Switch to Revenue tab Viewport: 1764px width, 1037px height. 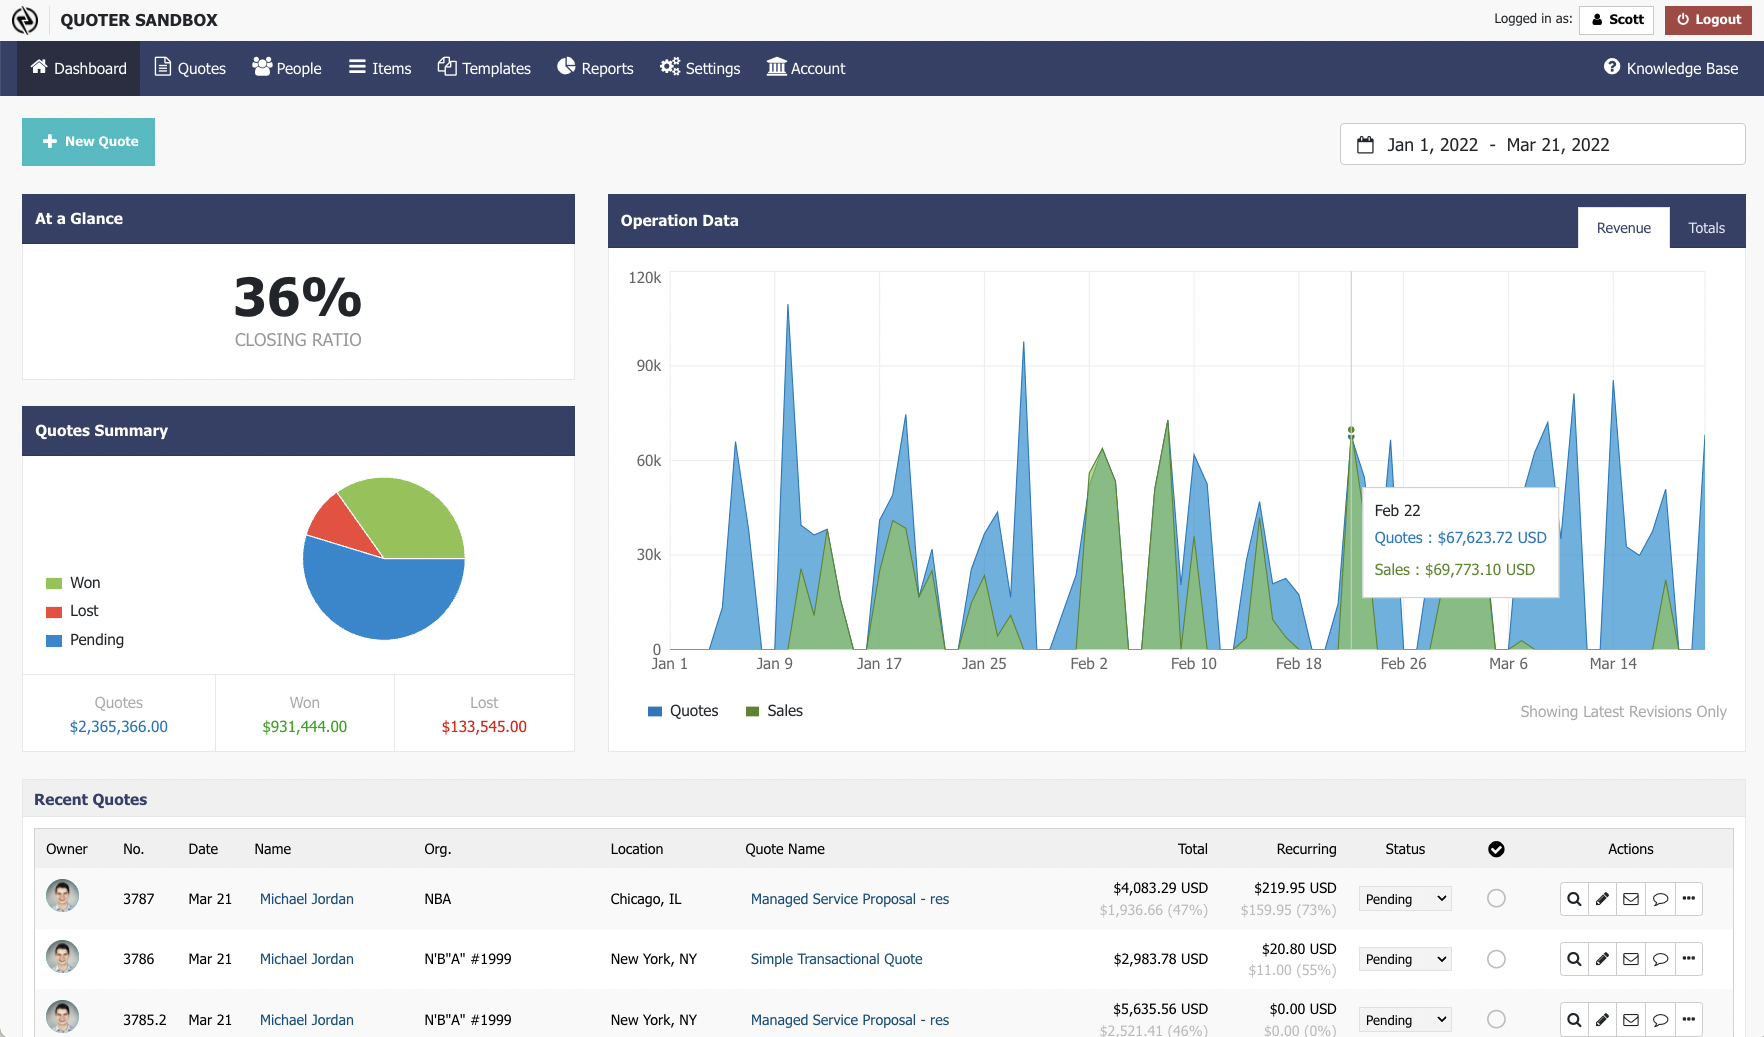(1624, 228)
